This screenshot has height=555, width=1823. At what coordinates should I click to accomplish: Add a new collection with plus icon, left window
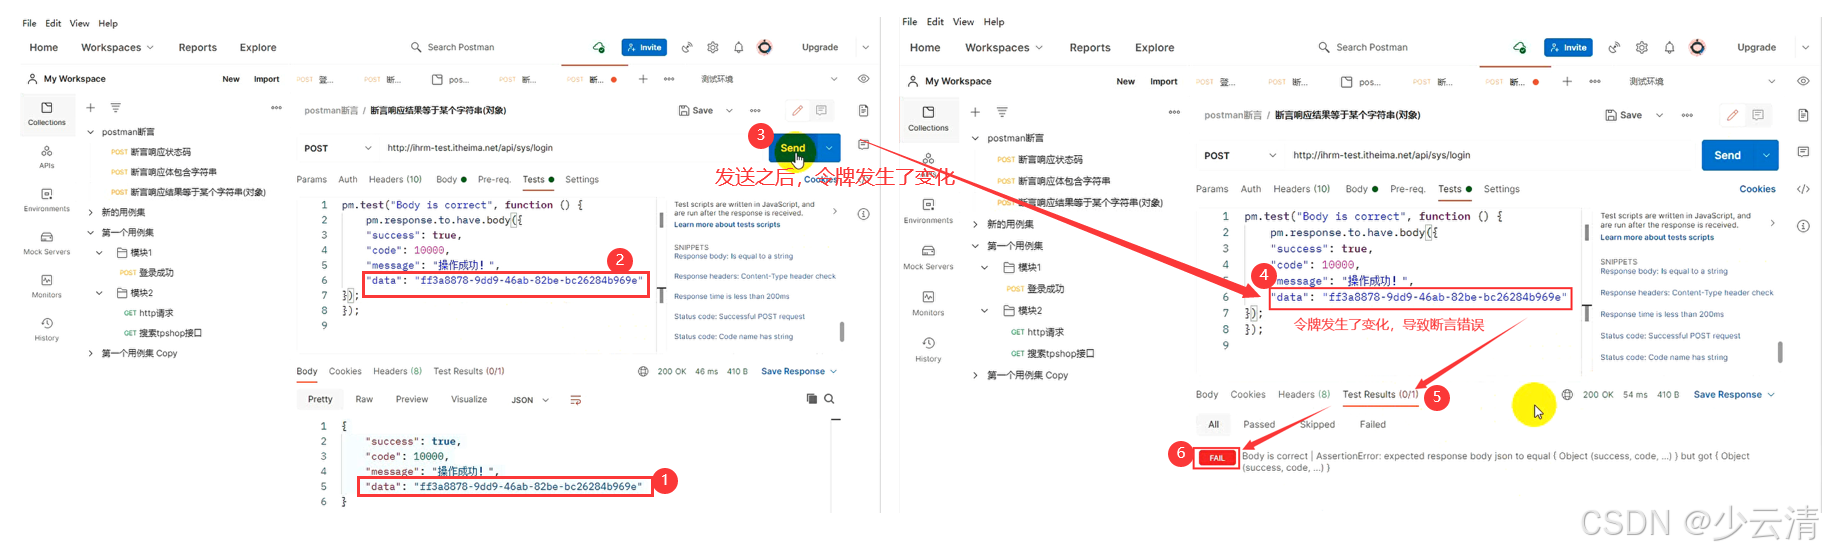tap(90, 107)
